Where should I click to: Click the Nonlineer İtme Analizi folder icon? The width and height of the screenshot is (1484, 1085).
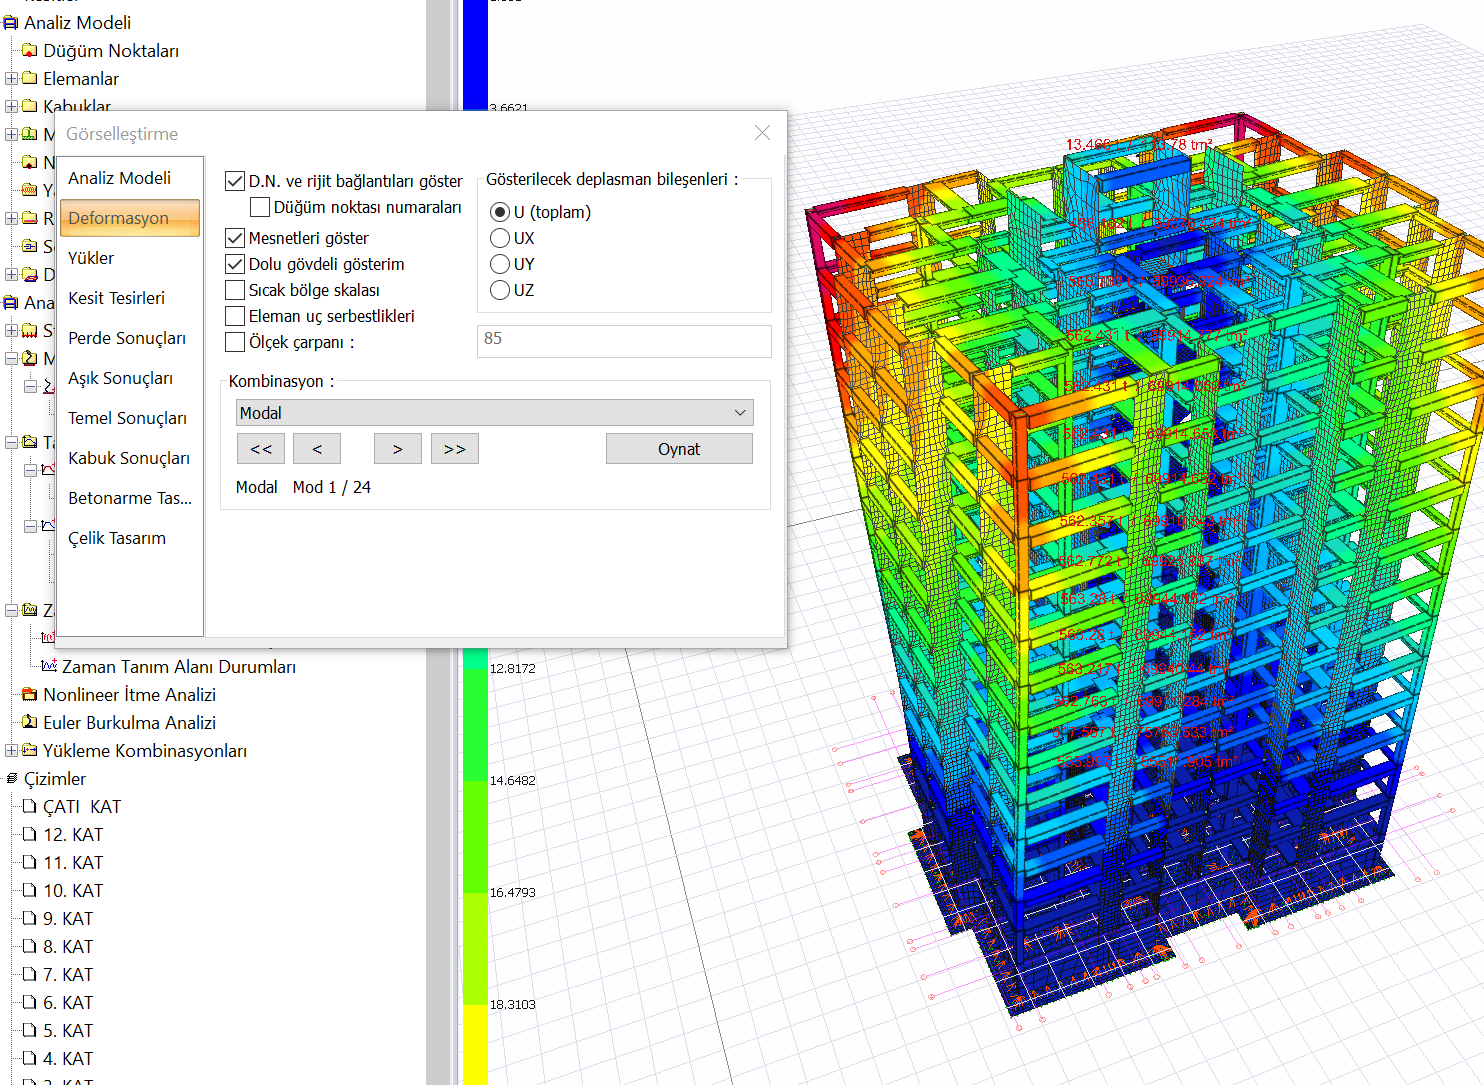point(30,695)
